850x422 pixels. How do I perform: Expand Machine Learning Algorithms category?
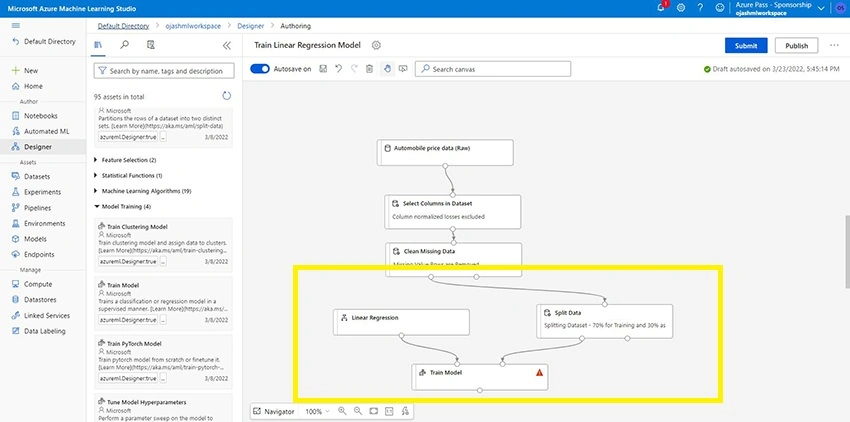[143, 191]
